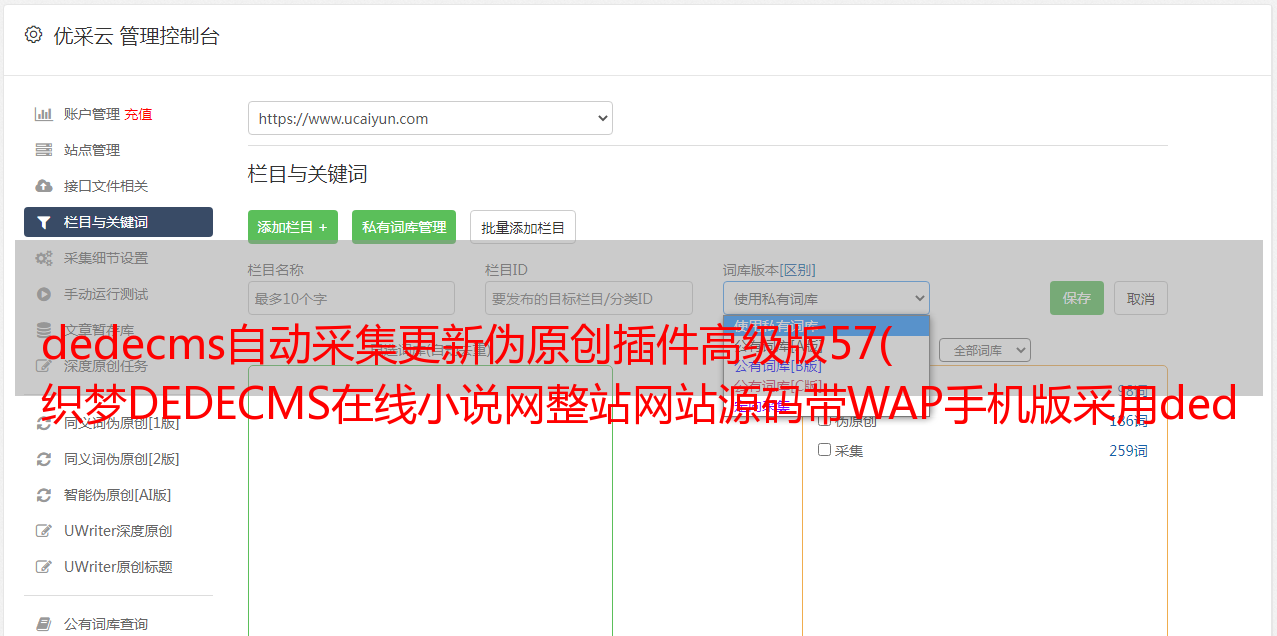Click the 私有词库管理 button

click(x=404, y=227)
